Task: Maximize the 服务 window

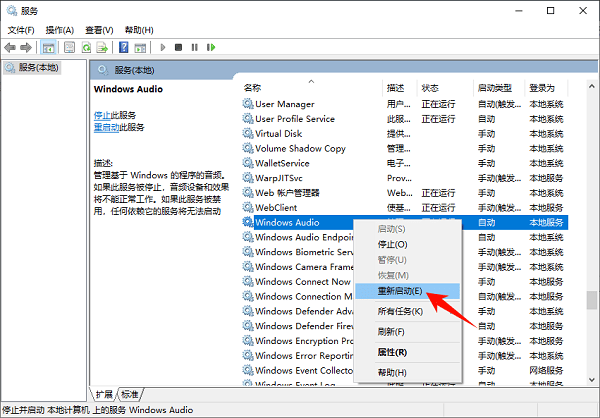Action: [x=550, y=11]
